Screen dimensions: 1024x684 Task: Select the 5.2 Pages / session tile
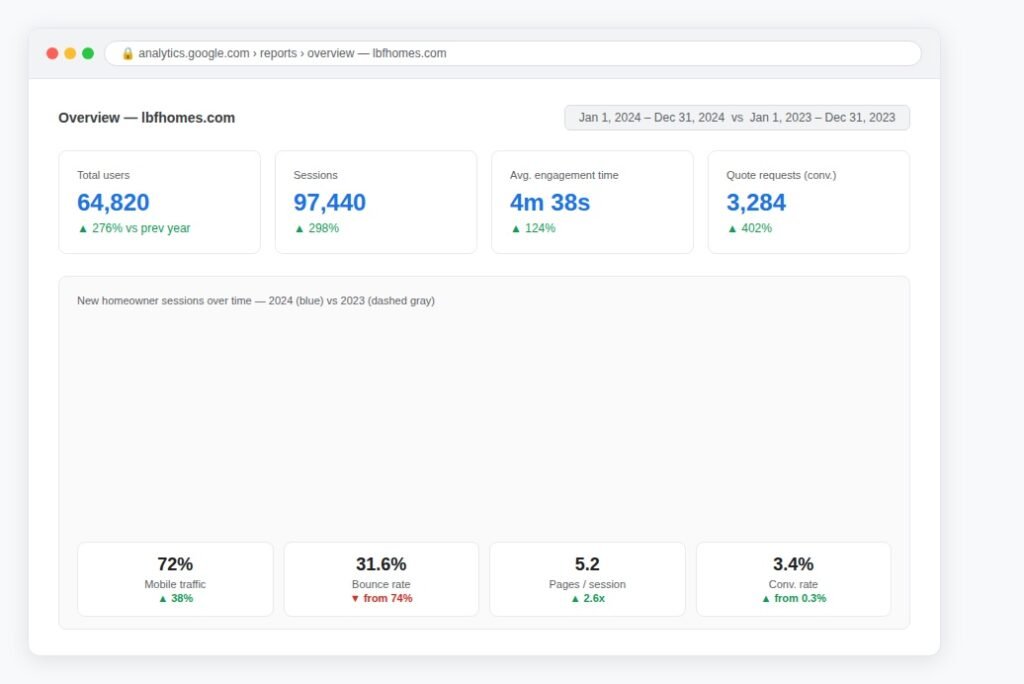pyautogui.click(x=587, y=579)
